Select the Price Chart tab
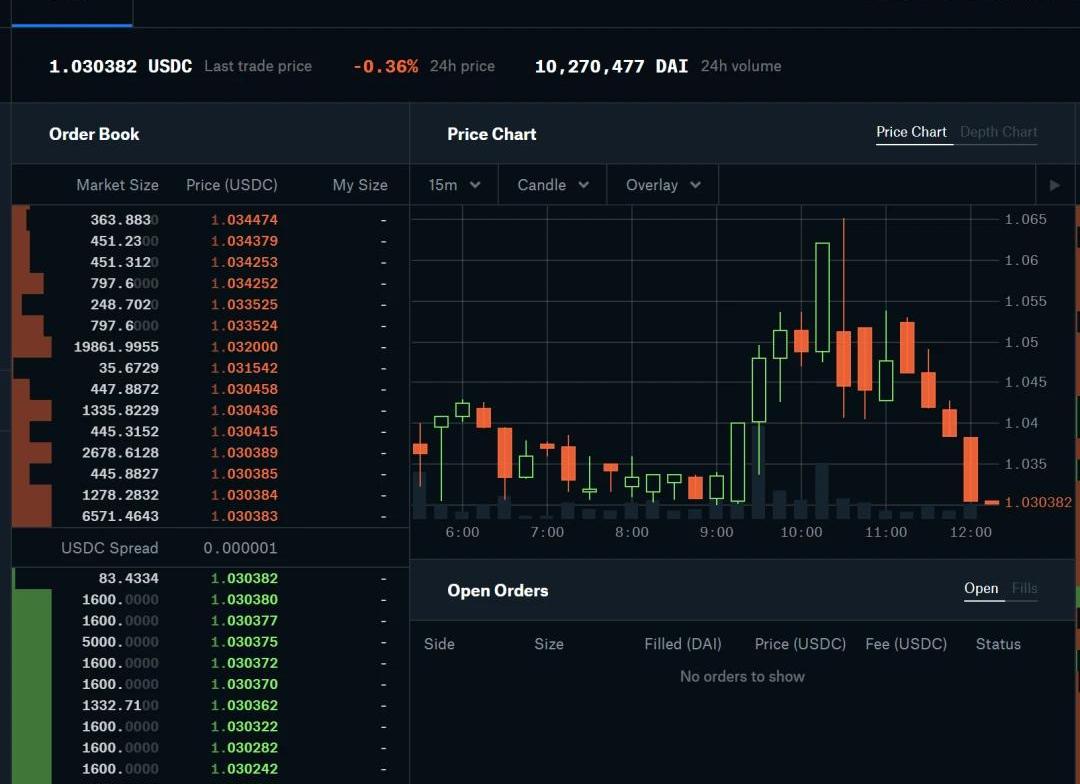 coord(911,132)
